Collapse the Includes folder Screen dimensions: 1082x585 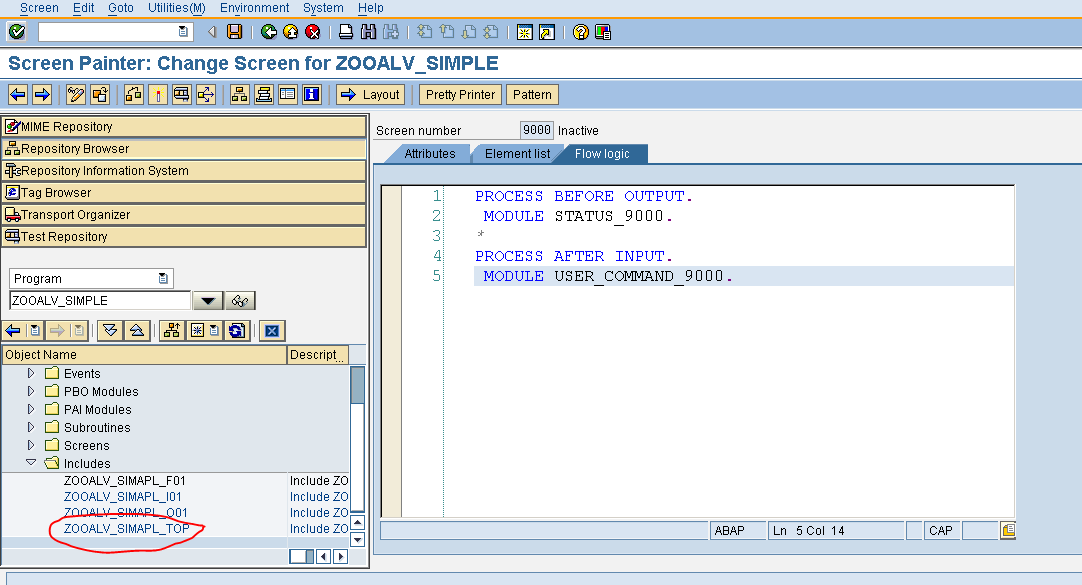pyautogui.click(x=31, y=463)
